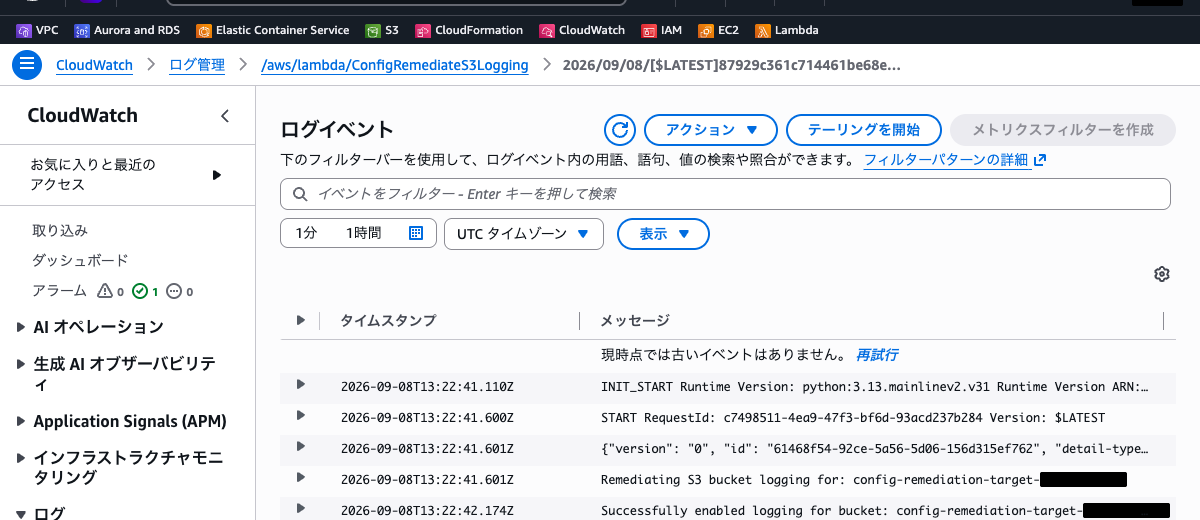Expand the インフラストラクチャモニタリング section
Screen dimensions: 1200x520
22,459
